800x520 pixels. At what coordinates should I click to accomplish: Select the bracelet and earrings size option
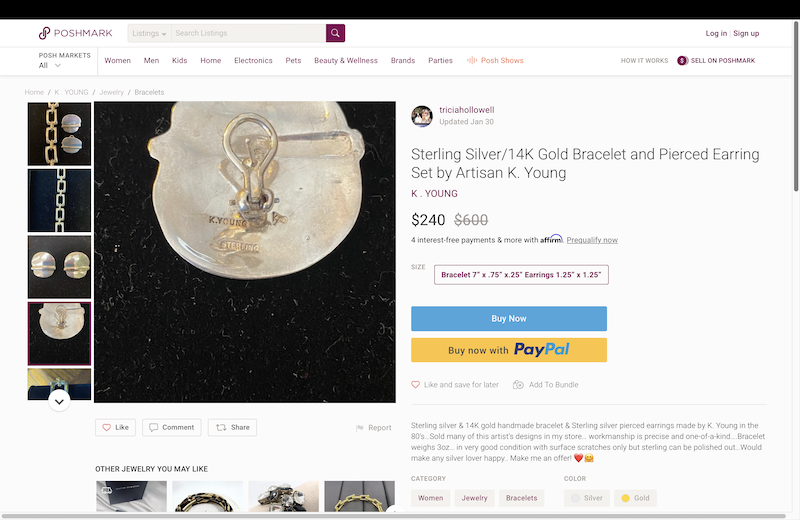point(521,274)
